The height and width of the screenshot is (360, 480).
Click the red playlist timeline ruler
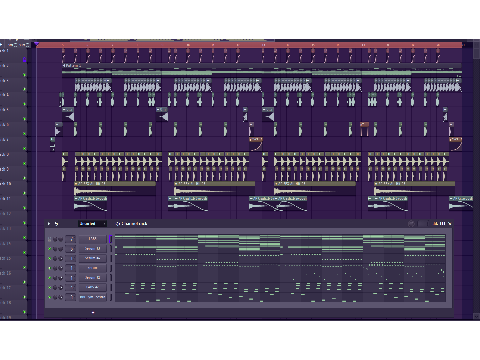click(249, 45)
